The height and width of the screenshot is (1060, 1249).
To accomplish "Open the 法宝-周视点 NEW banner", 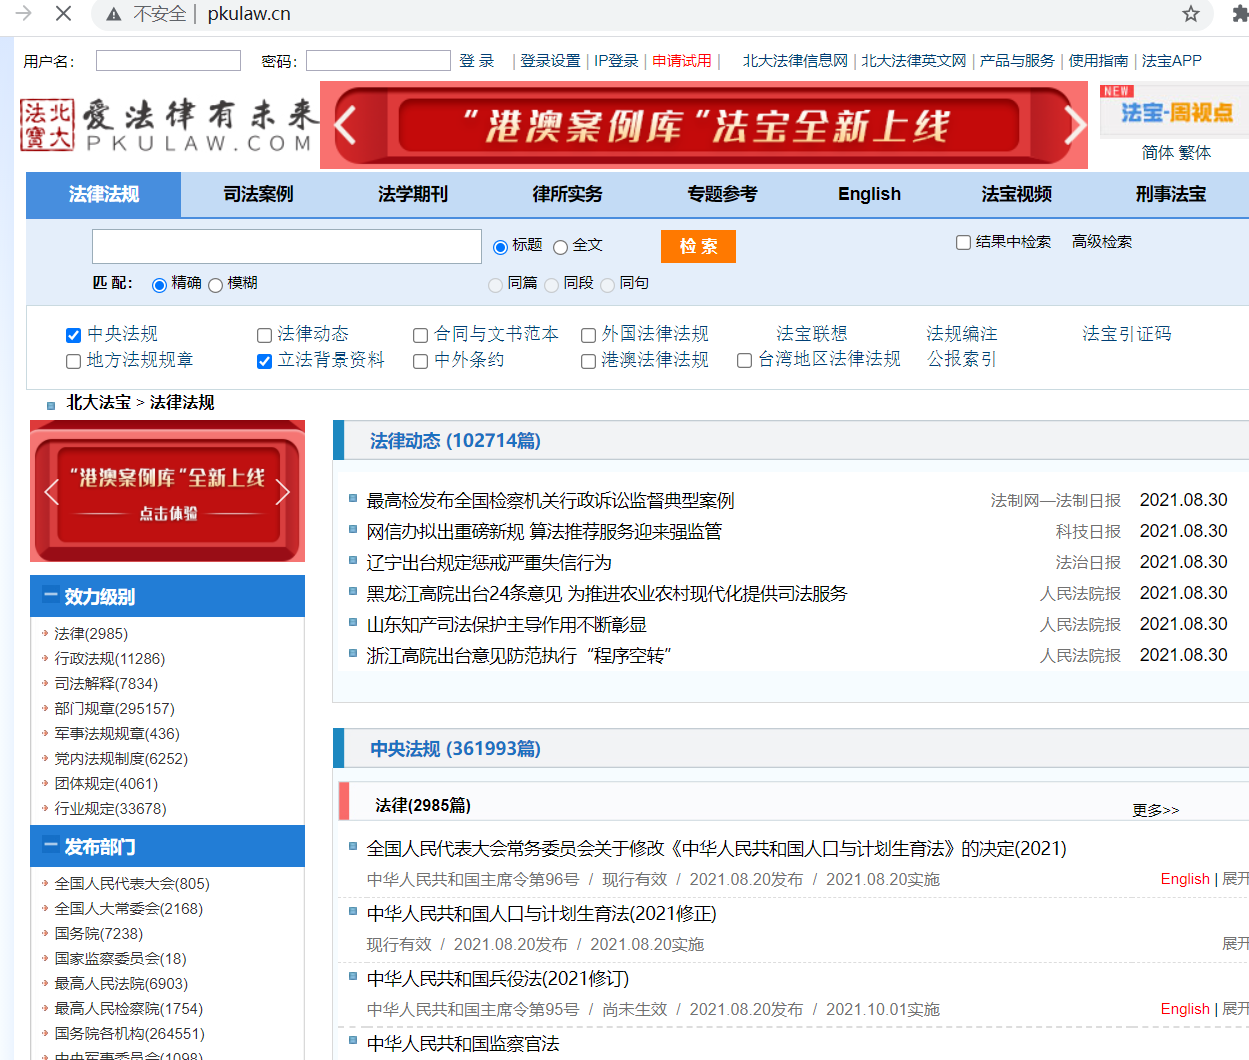I will pos(1174,109).
